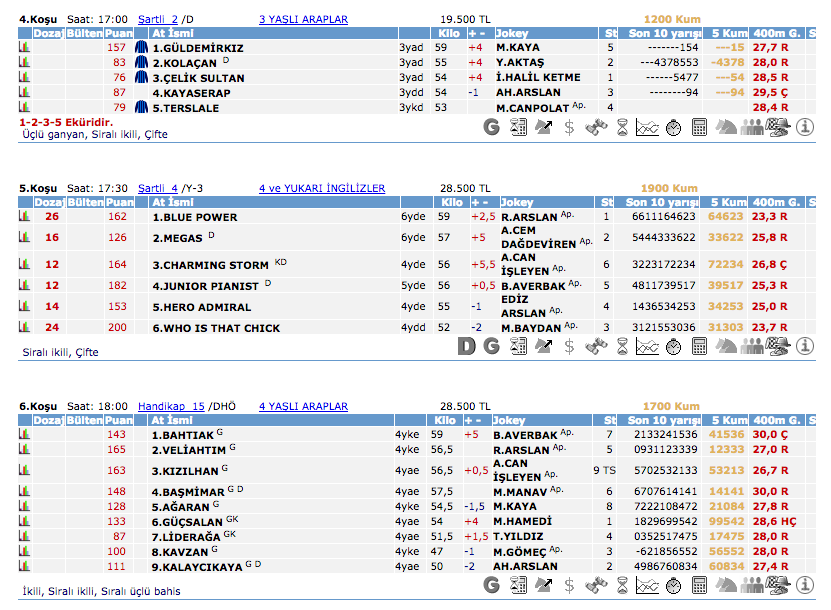Click the Puan column header in race 6
Screen dimensions: 831x610
pyautogui.click(x=119, y=421)
